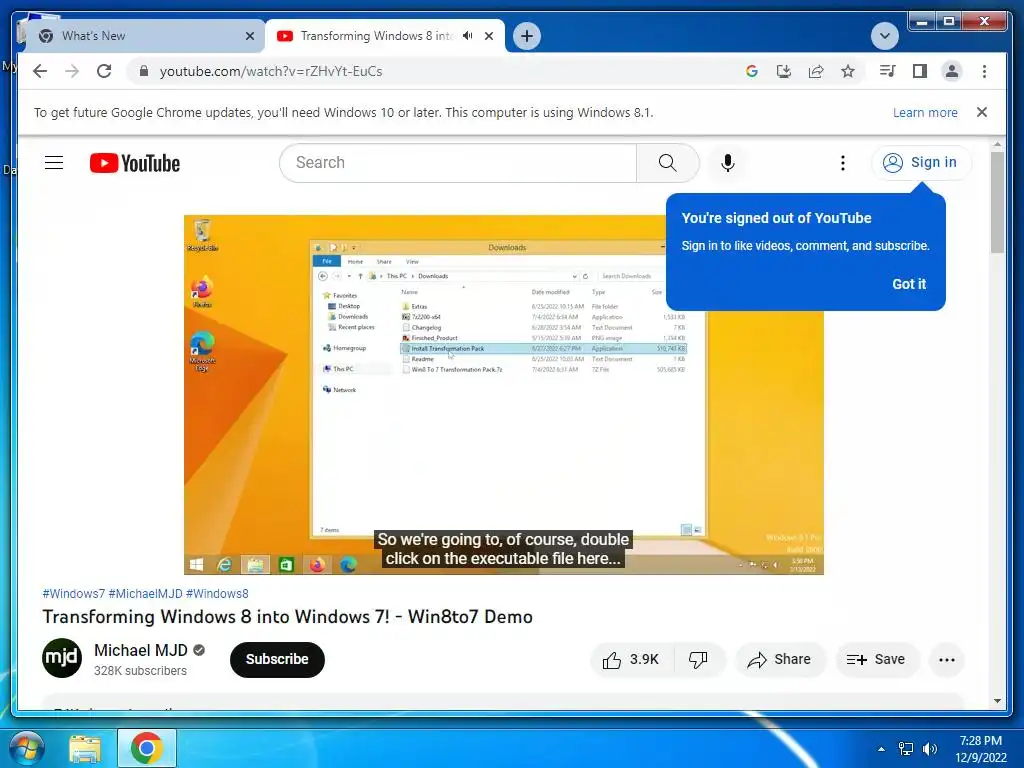Go to YouTube home via logo

click(x=135, y=163)
